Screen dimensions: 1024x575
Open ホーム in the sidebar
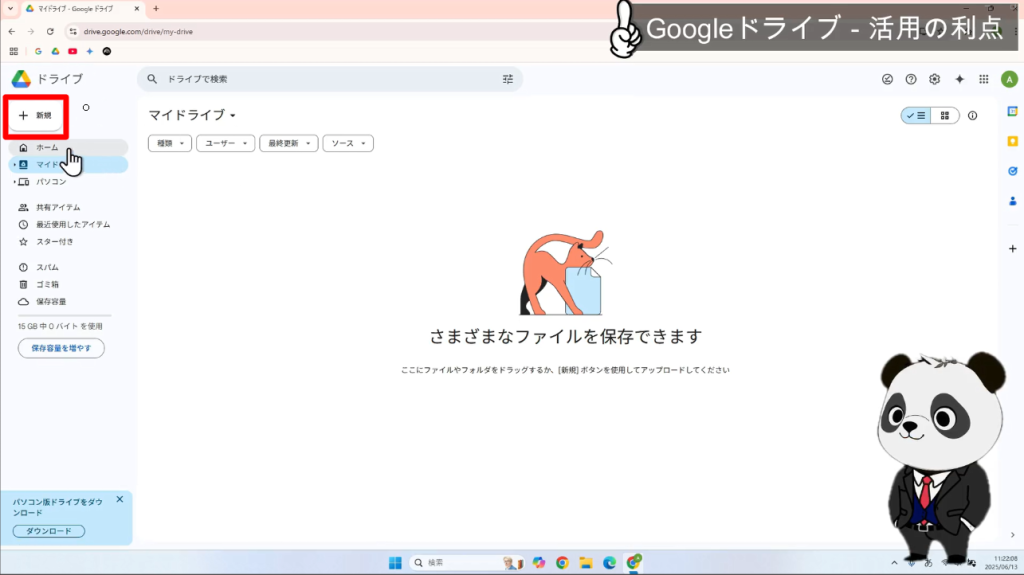click(69, 148)
